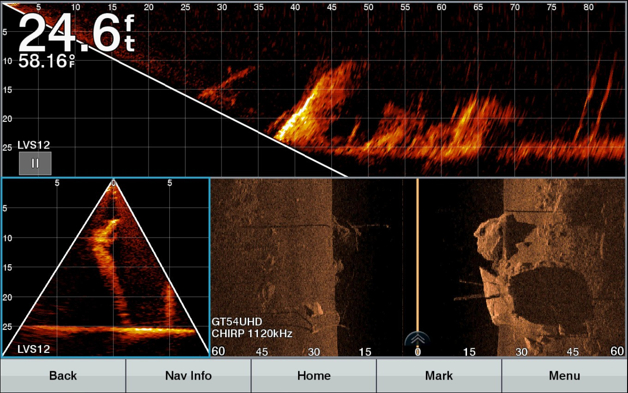The width and height of the screenshot is (628, 393).
Task: Tap the 24.6 ft depth readout
Action: [76, 33]
